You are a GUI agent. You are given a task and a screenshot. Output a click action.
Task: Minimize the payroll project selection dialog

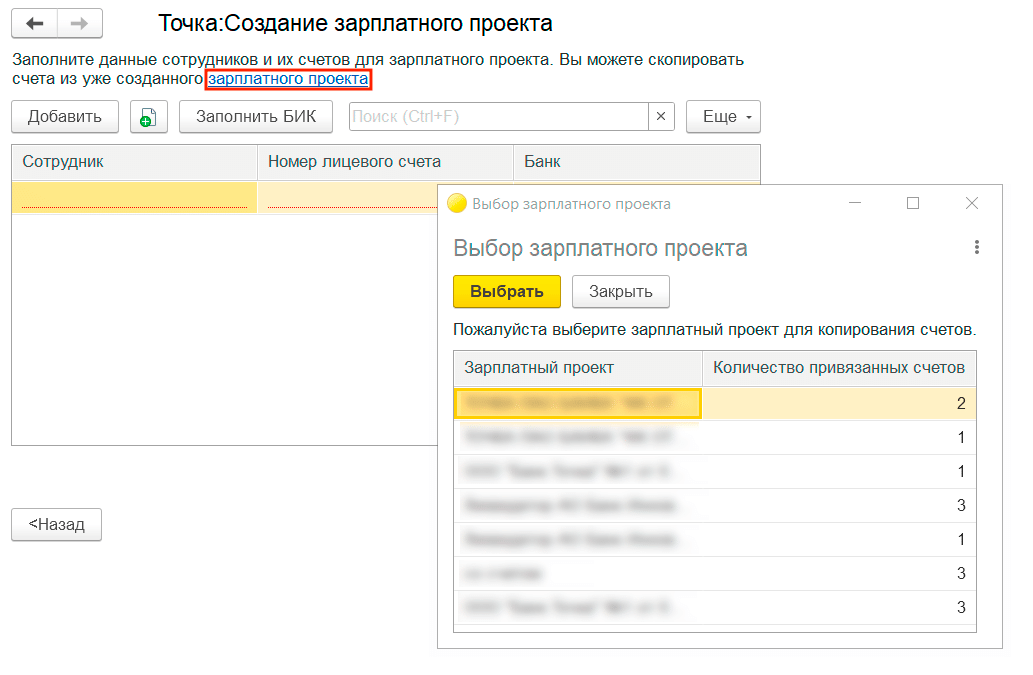pos(855,203)
